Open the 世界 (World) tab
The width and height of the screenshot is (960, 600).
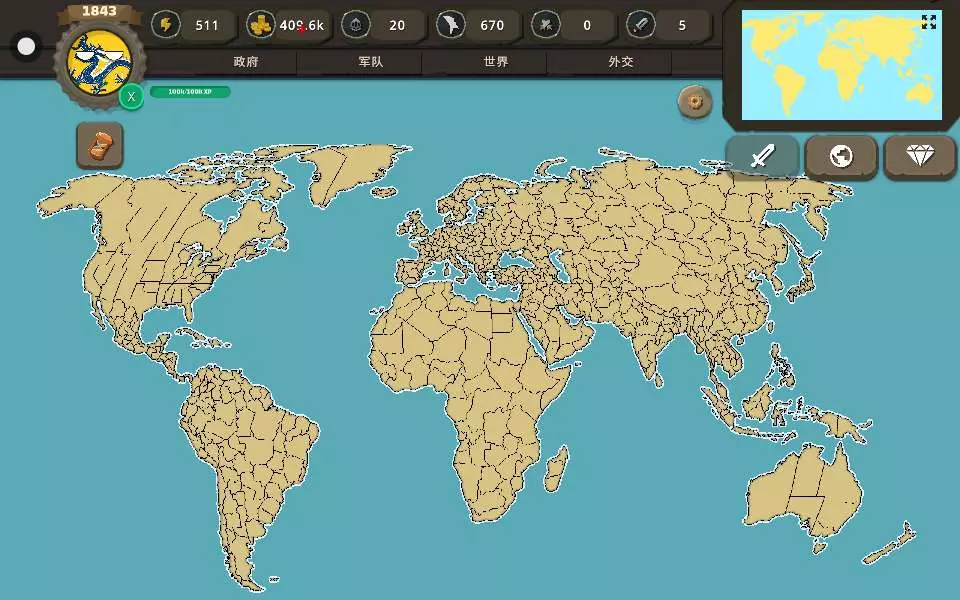(495, 62)
